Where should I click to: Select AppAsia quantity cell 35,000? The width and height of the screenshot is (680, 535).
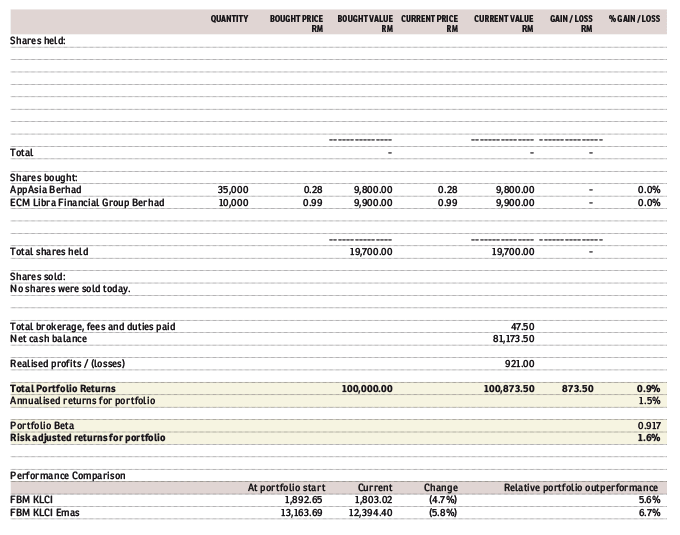(232, 189)
